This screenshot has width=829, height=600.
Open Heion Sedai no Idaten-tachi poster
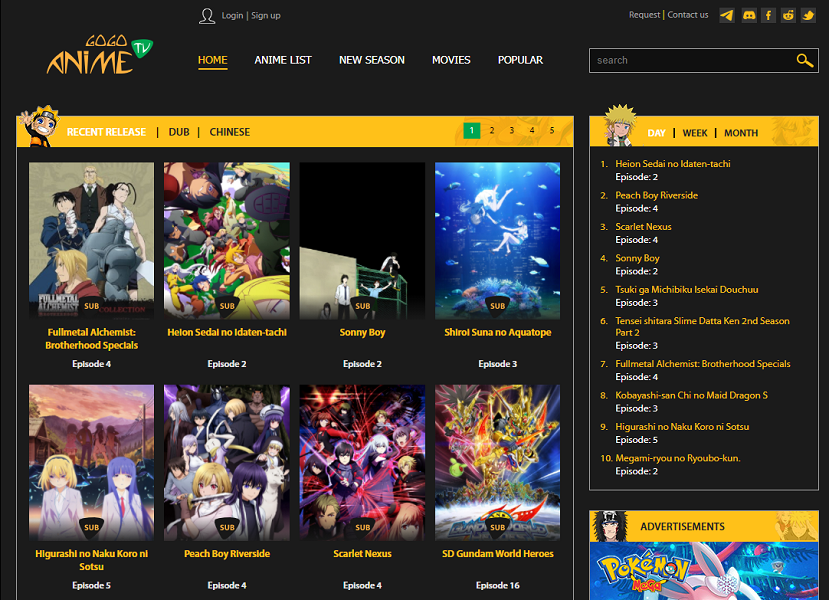(227, 241)
